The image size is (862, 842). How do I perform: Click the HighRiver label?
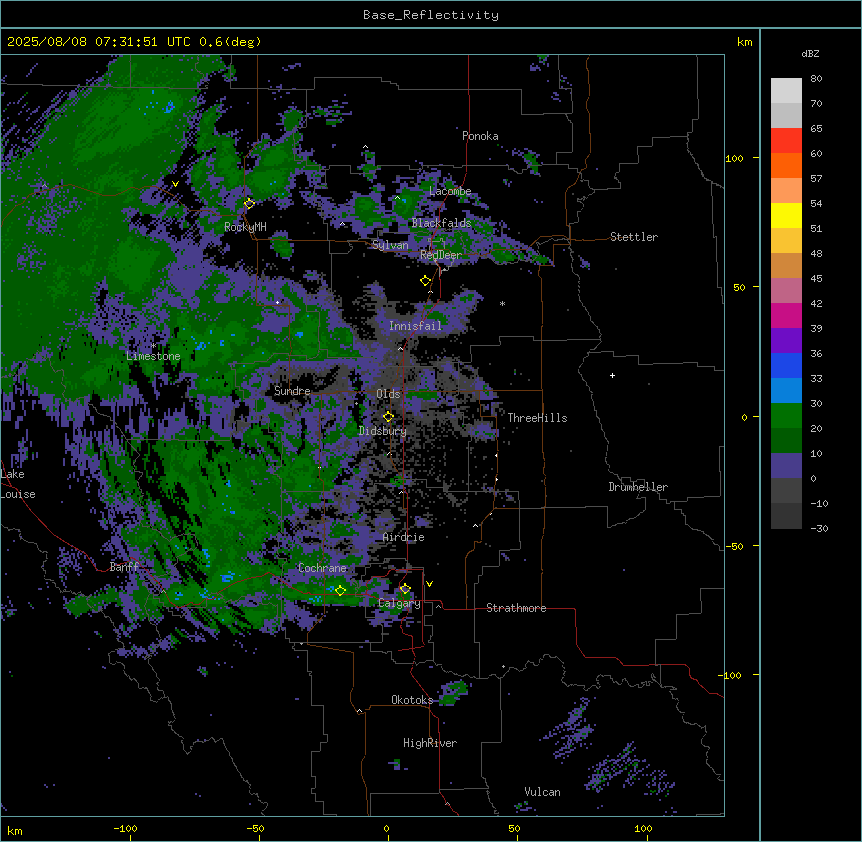(x=430, y=743)
